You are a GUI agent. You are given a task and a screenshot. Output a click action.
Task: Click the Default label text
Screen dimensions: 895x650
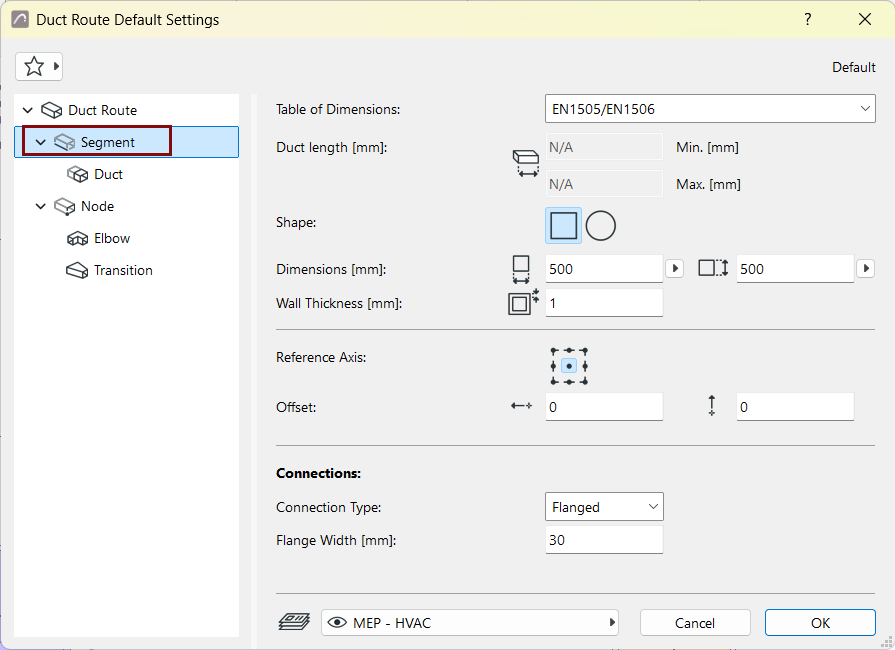pyautogui.click(x=853, y=67)
